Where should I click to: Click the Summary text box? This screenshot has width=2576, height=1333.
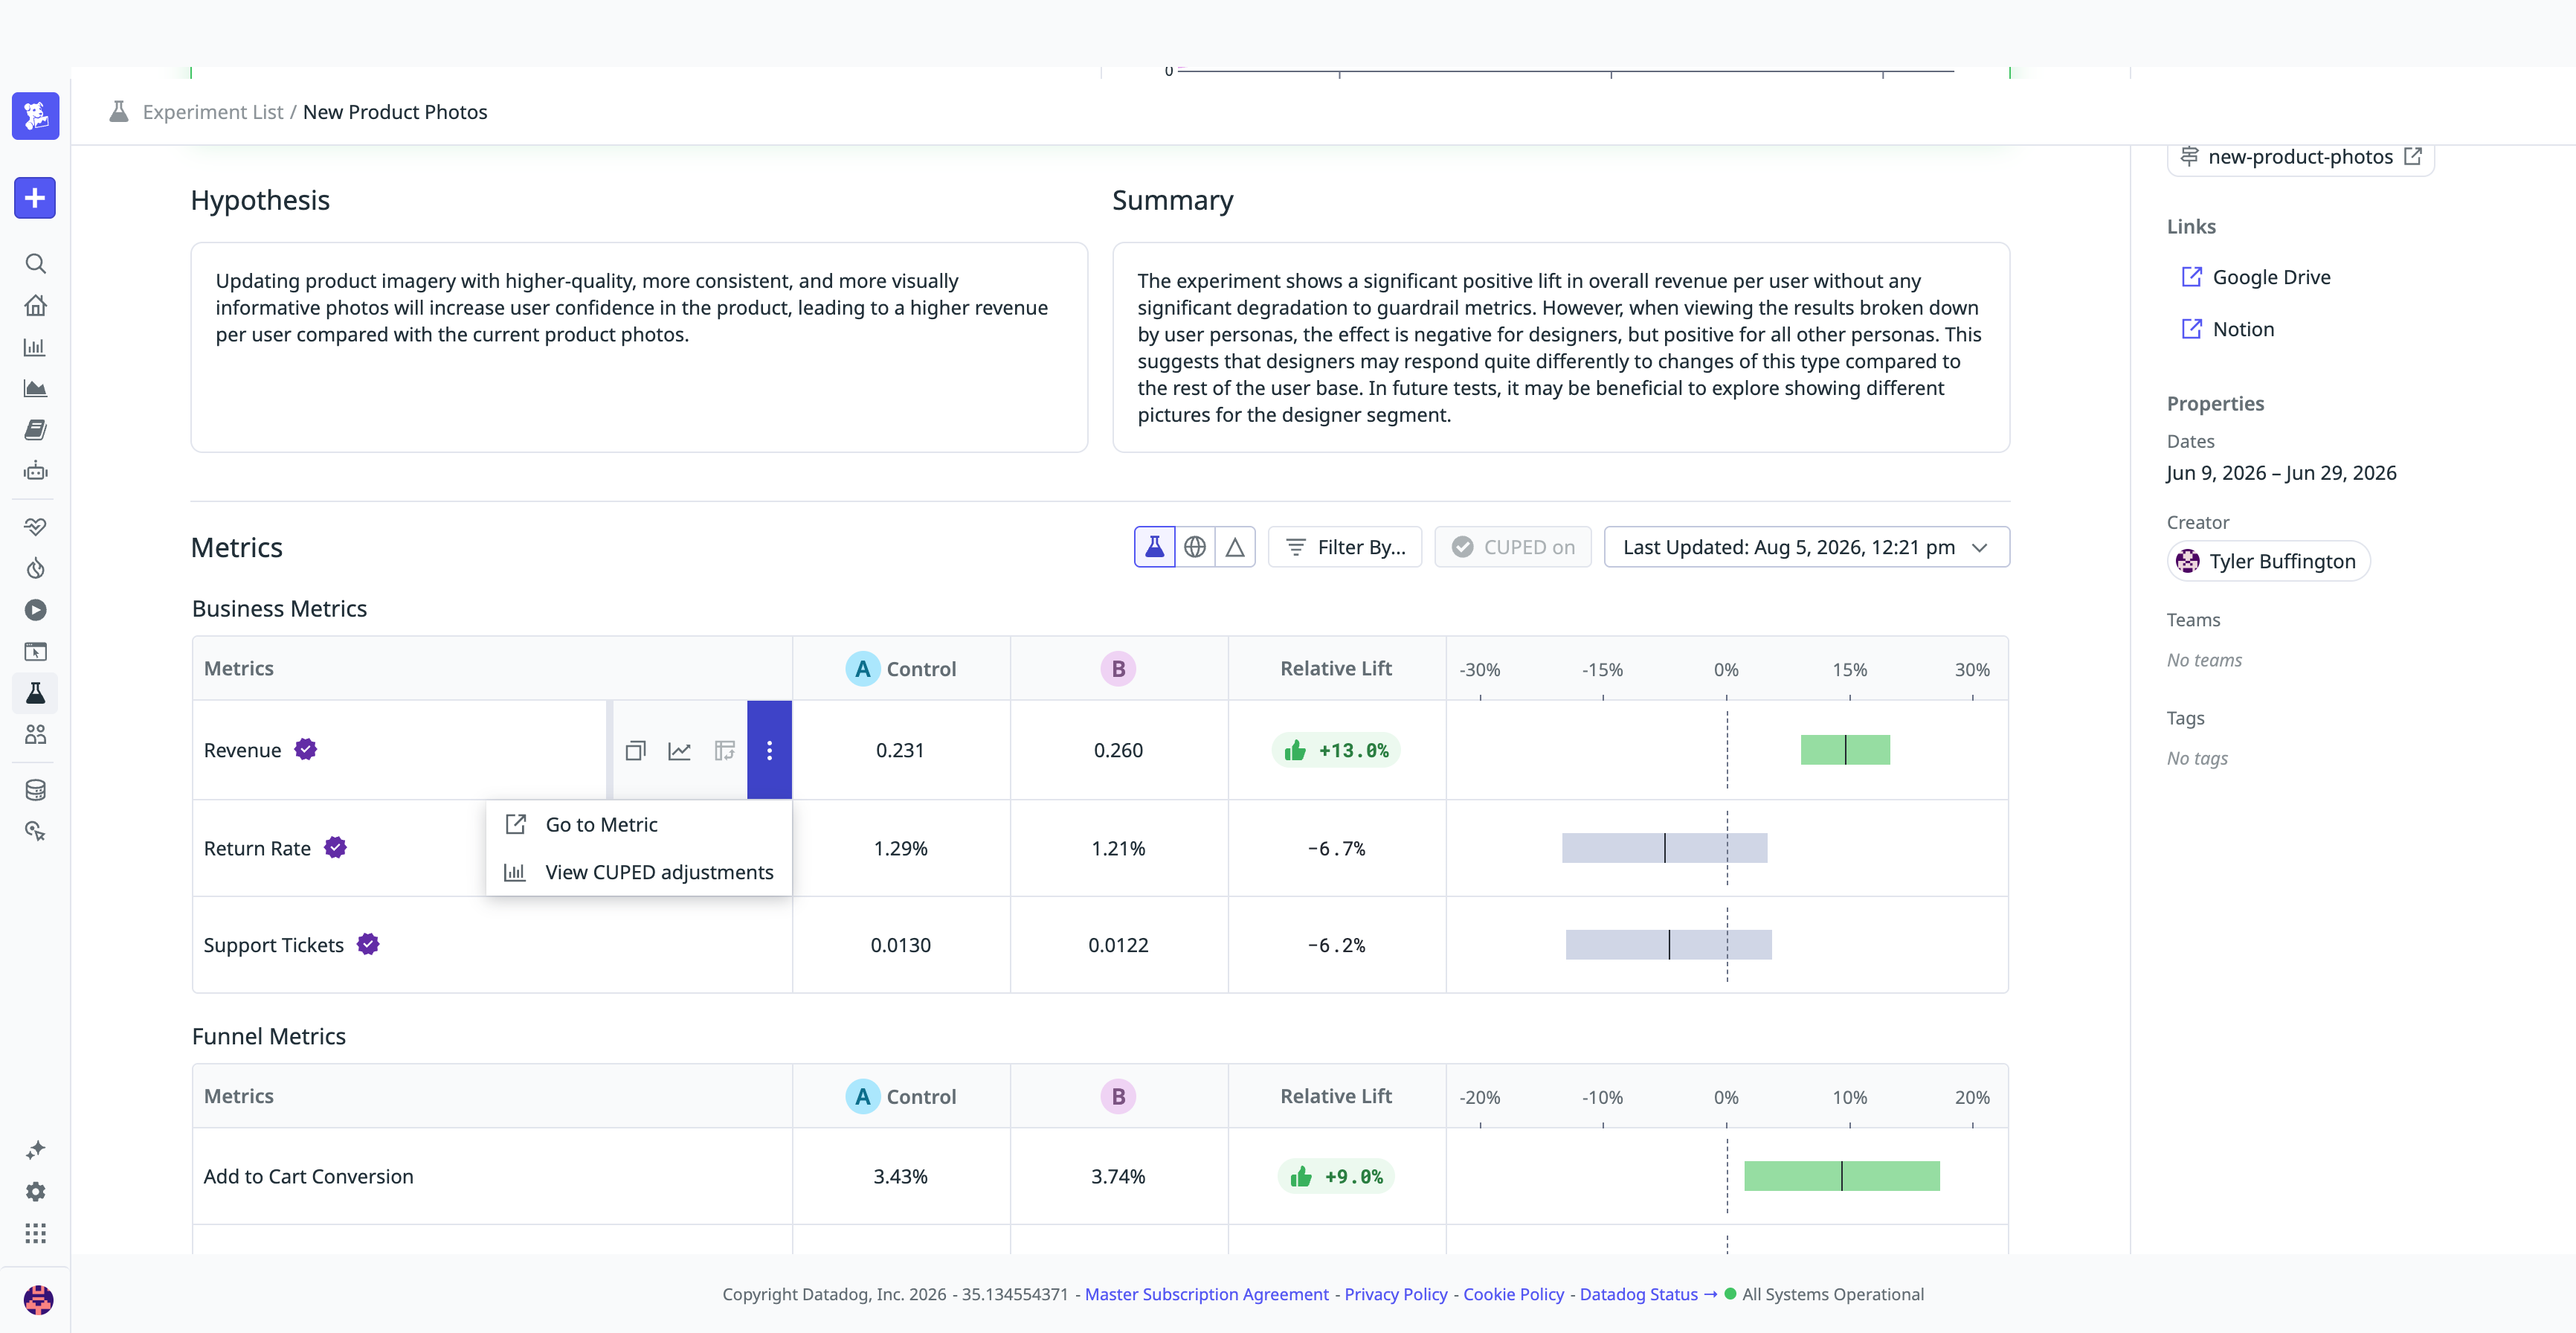[x=1561, y=347]
